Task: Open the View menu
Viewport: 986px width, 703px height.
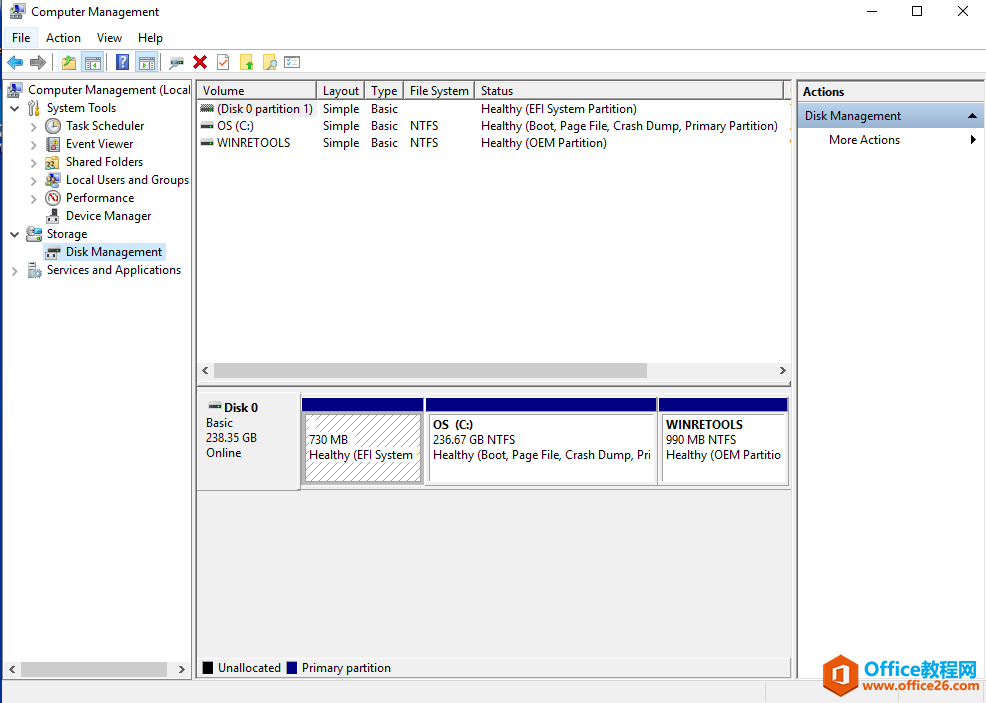Action: tap(110, 38)
